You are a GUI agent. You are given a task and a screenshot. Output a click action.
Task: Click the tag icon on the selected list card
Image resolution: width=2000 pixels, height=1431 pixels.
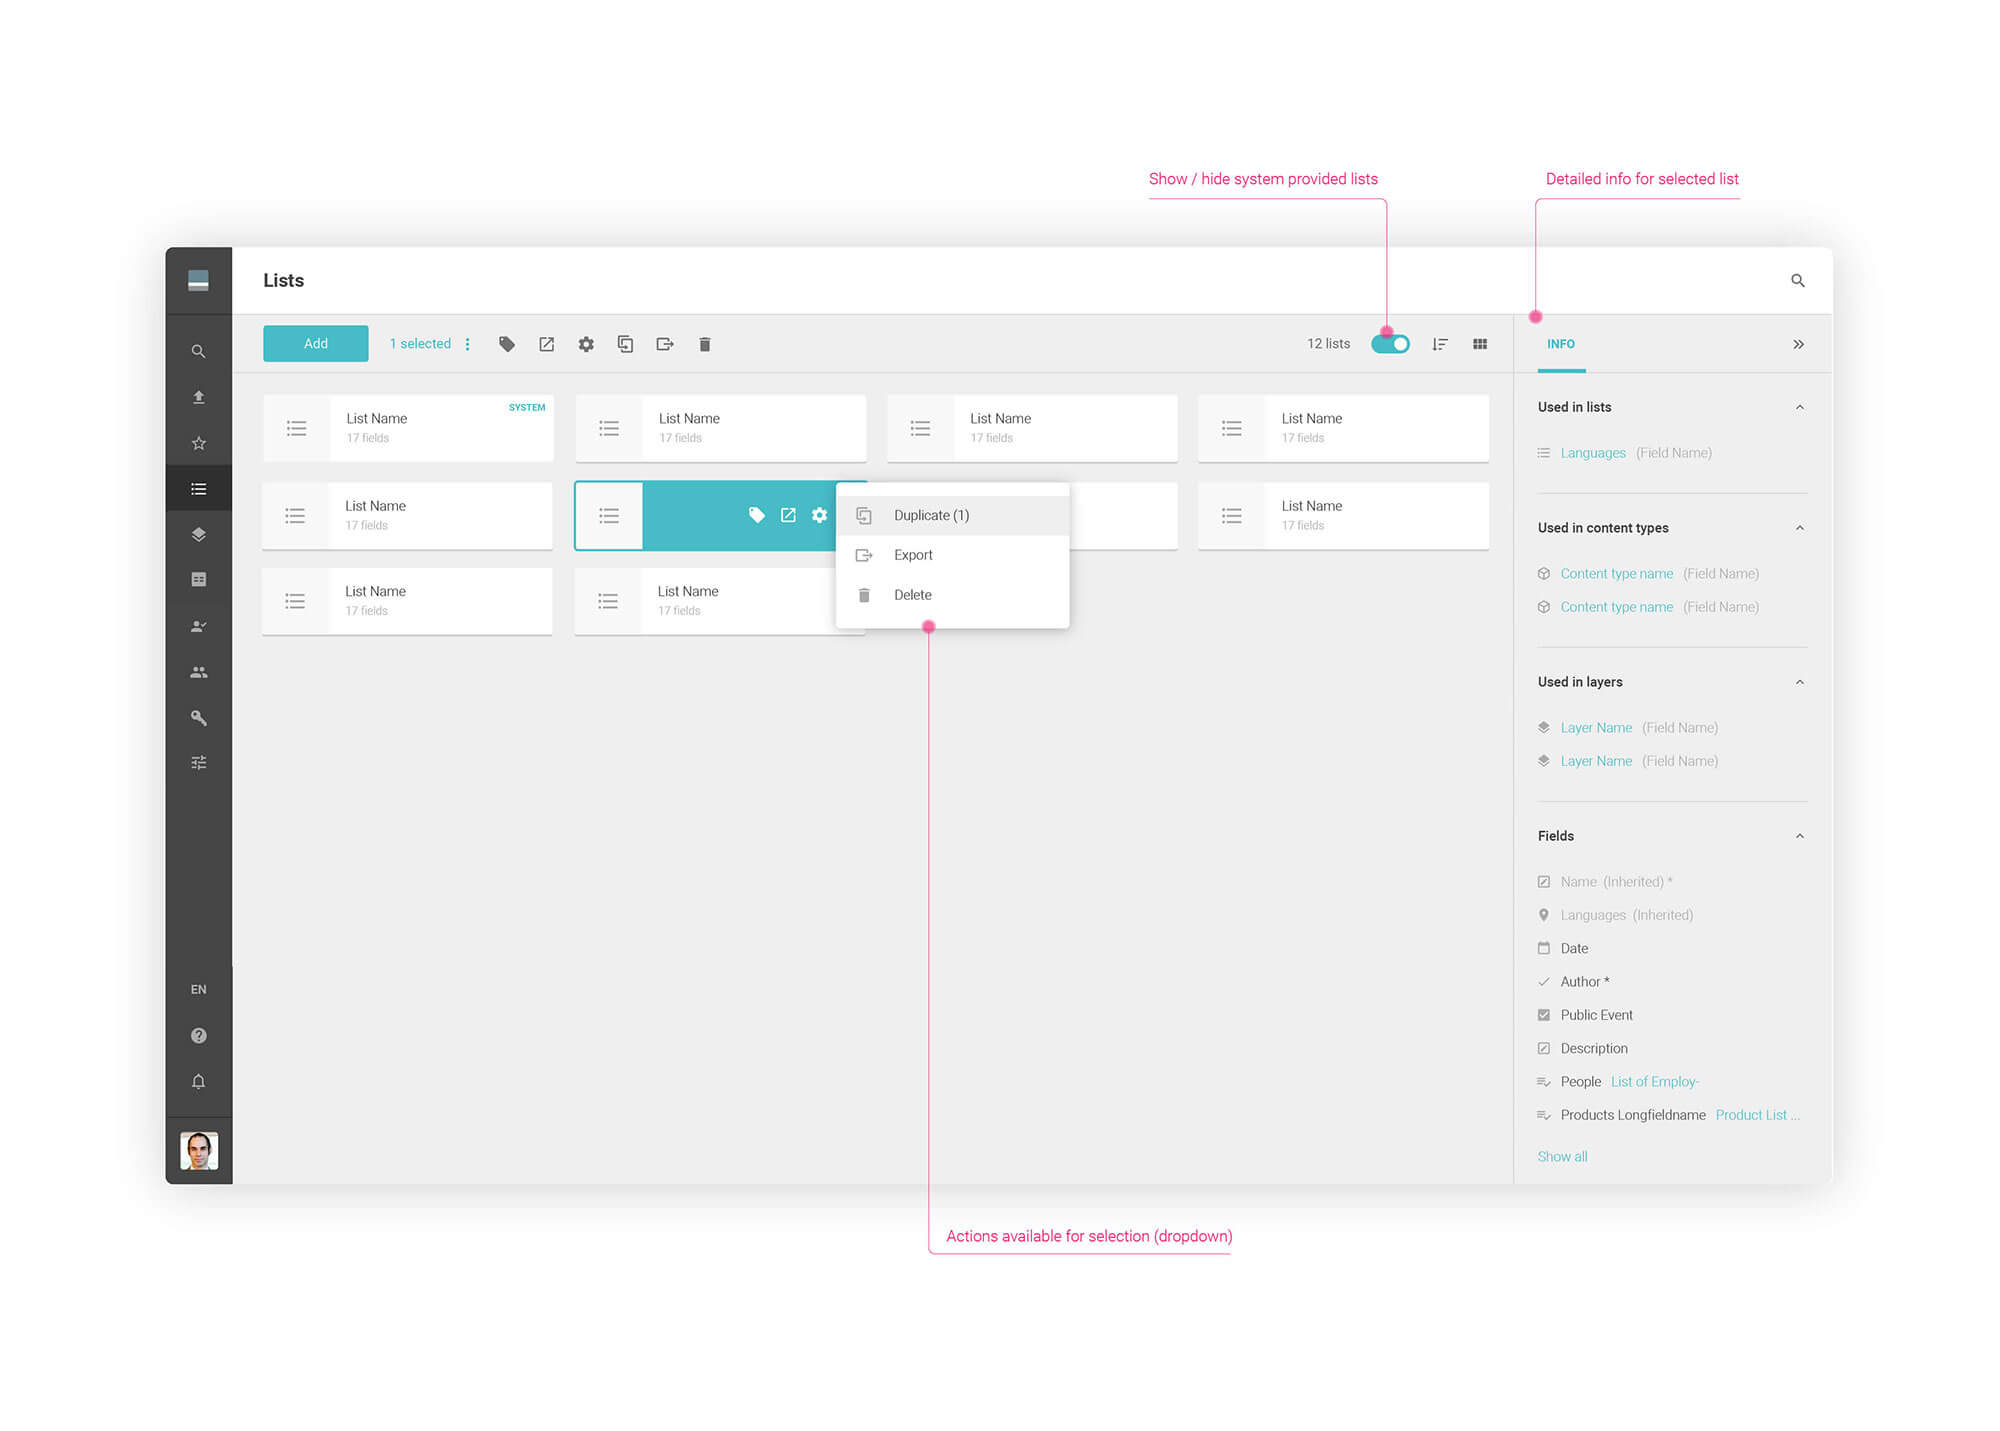pyautogui.click(x=757, y=515)
